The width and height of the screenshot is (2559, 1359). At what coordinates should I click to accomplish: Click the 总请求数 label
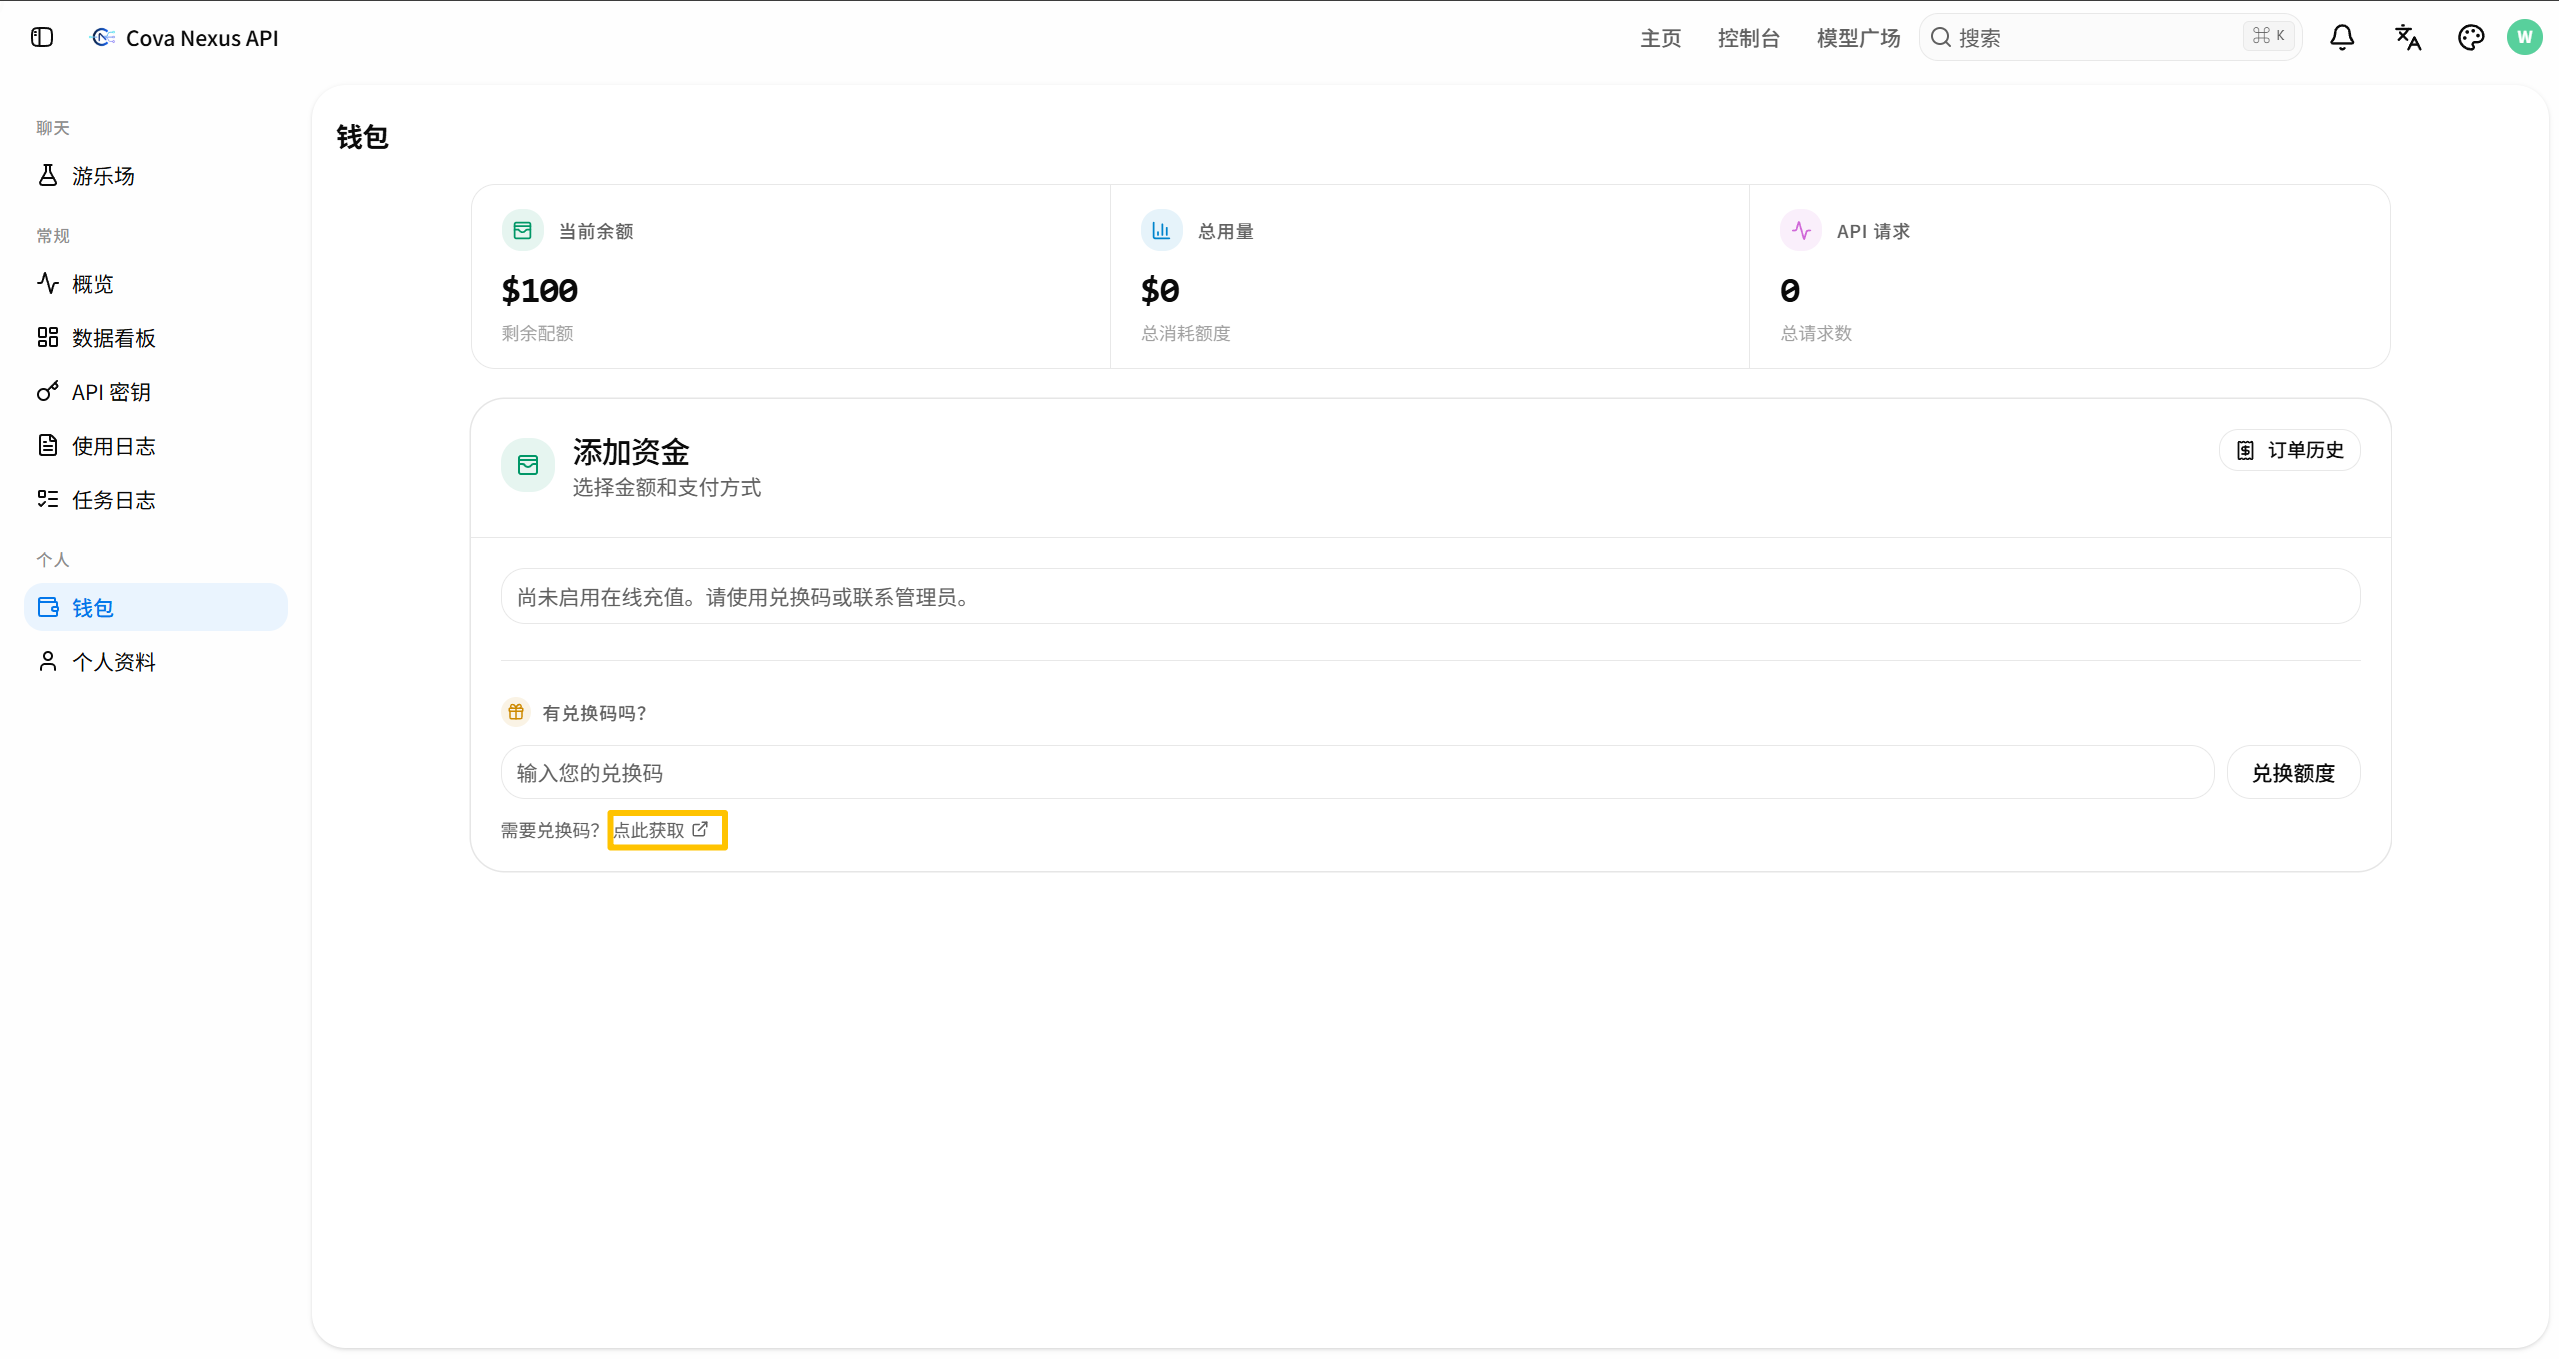click(1816, 333)
